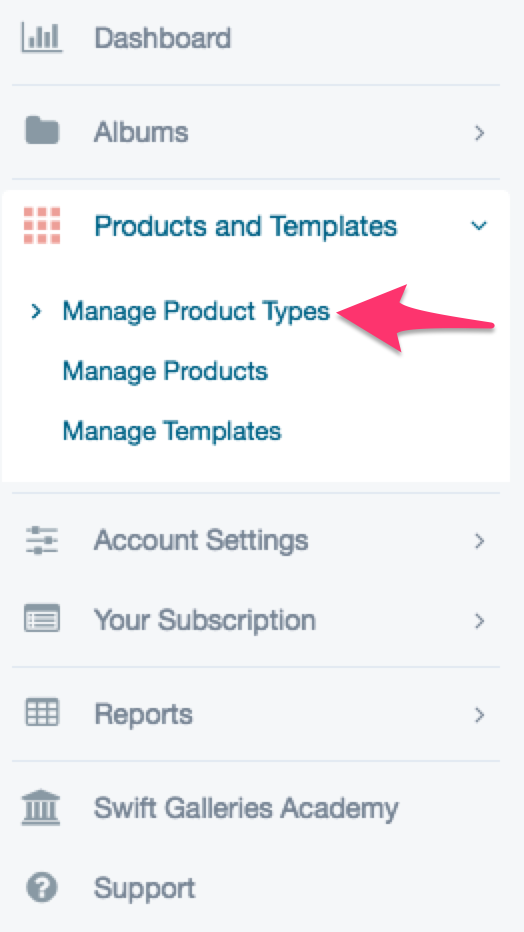The width and height of the screenshot is (524, 932).
Task: Click the Support question mark icon
Action: (x=42, y=888)
